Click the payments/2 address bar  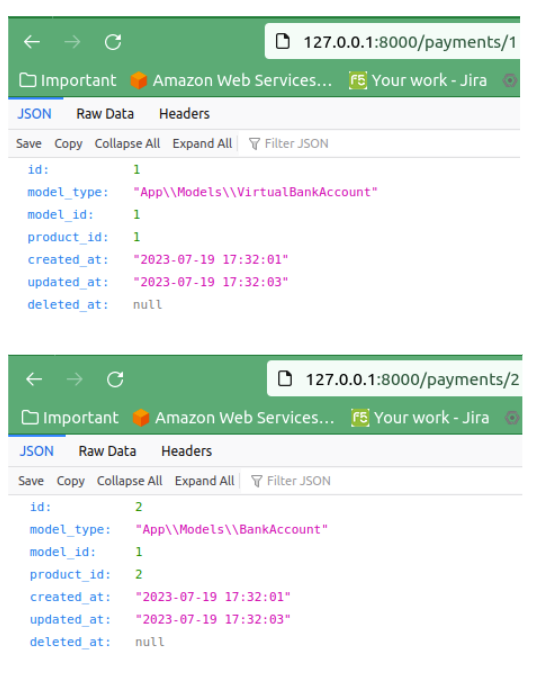(395, 379)
